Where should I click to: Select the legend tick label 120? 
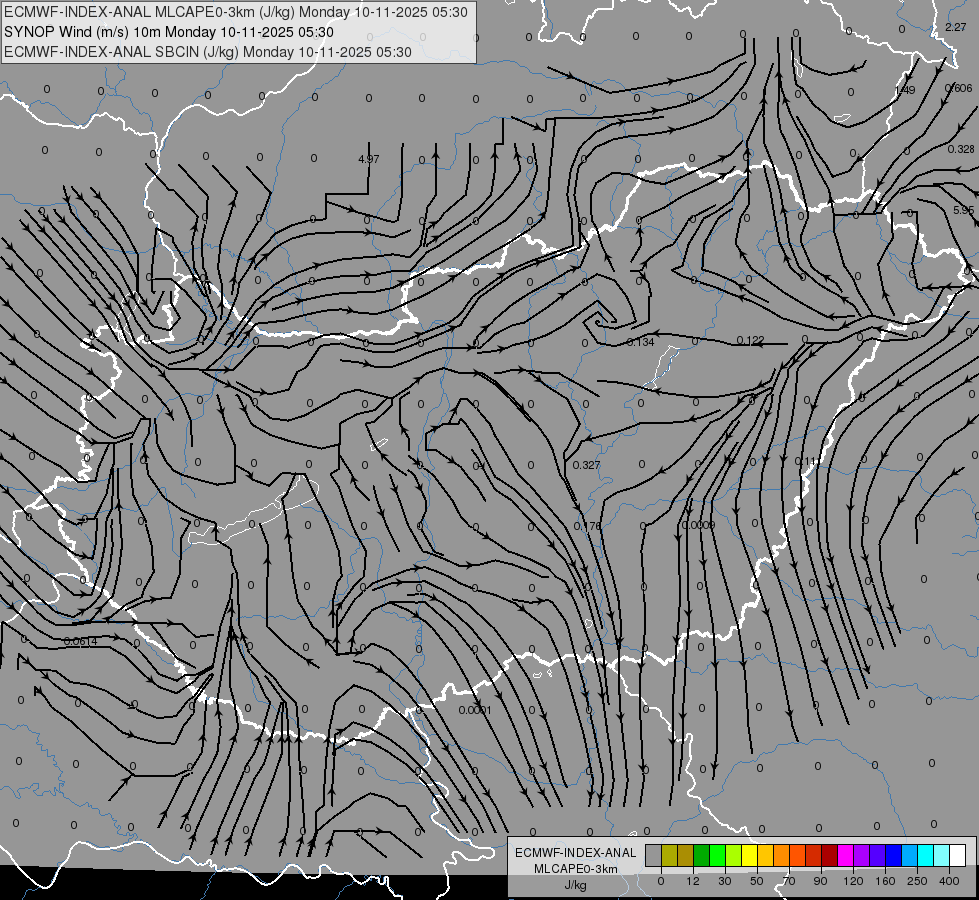[x=853, y=881]
